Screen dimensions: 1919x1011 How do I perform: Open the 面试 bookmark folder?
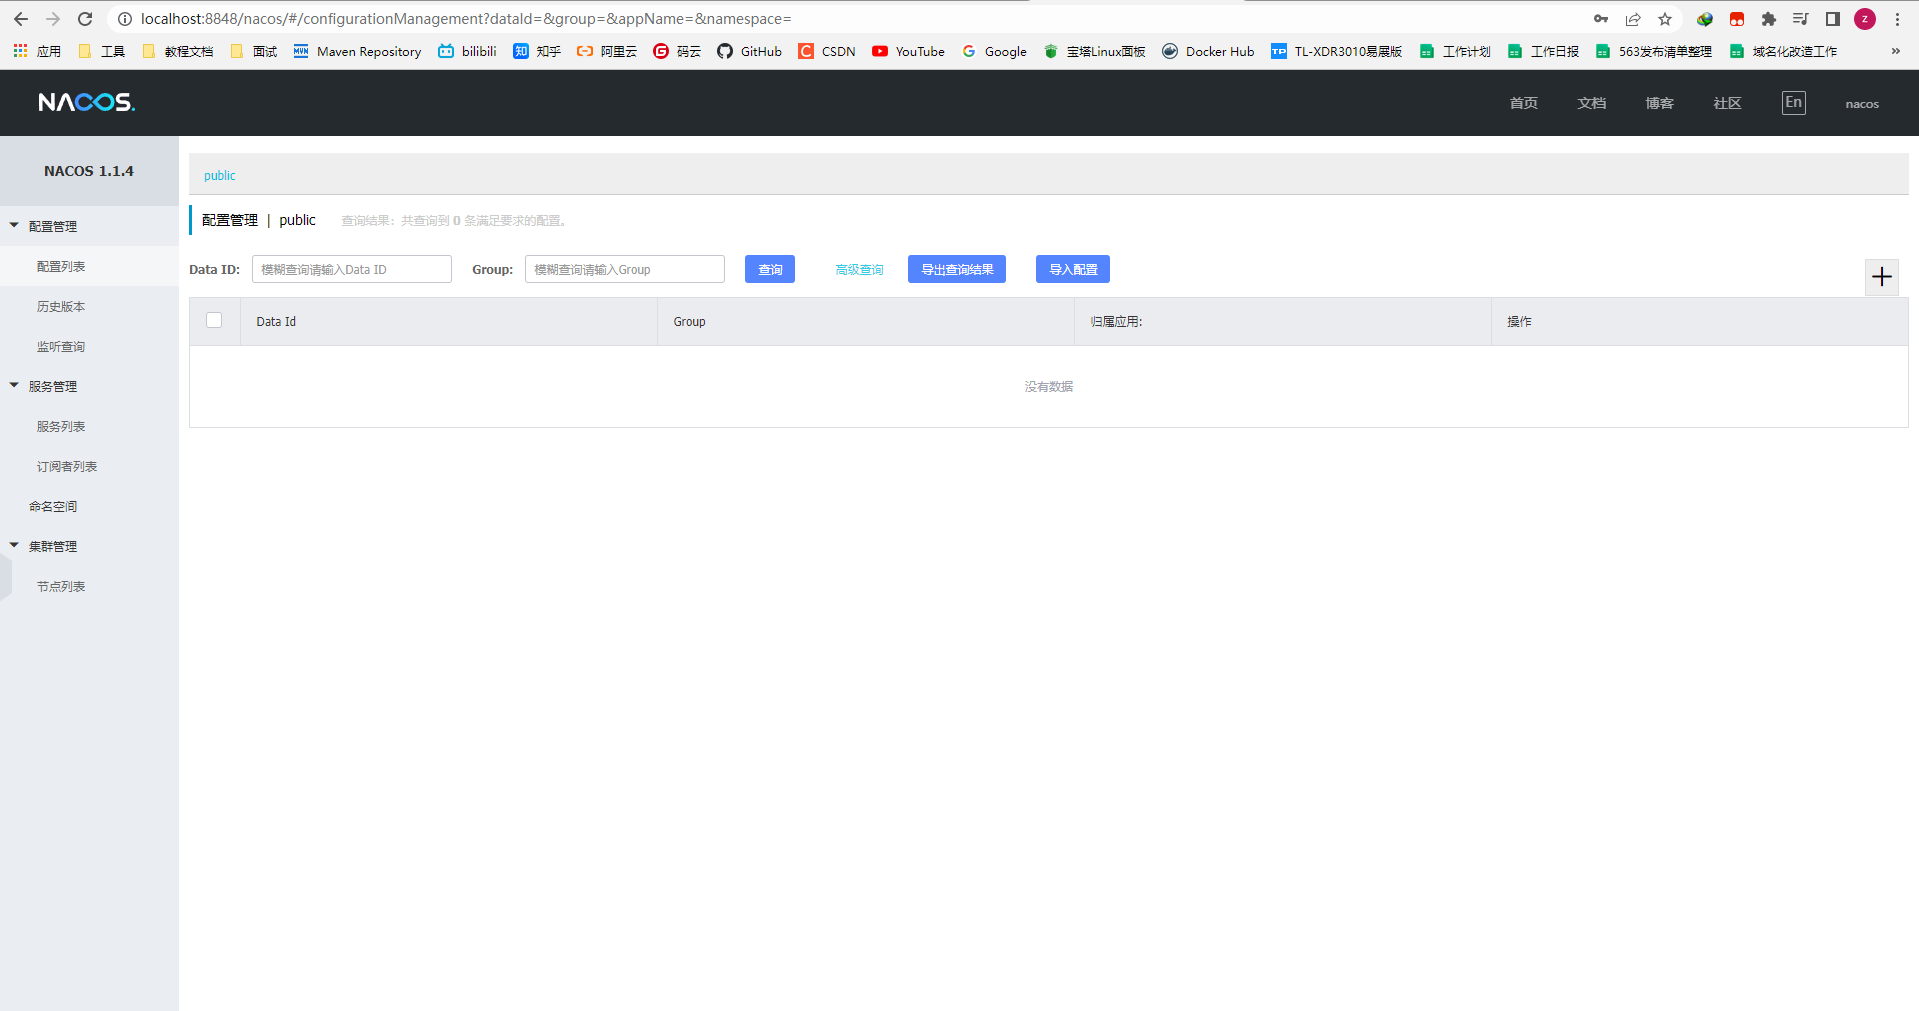point(253,51)
